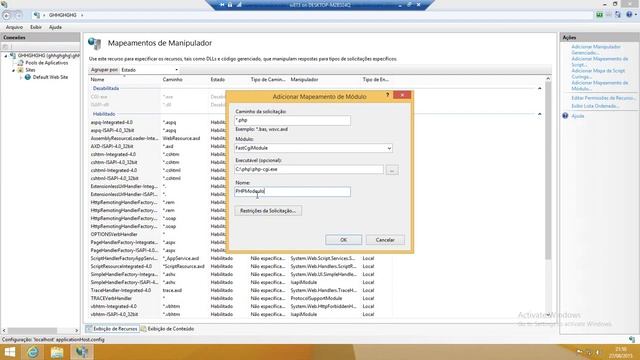This screenshot has height=360, width=640.
Task: Click the IIS Manager taskbar icon
Action: 81,352
